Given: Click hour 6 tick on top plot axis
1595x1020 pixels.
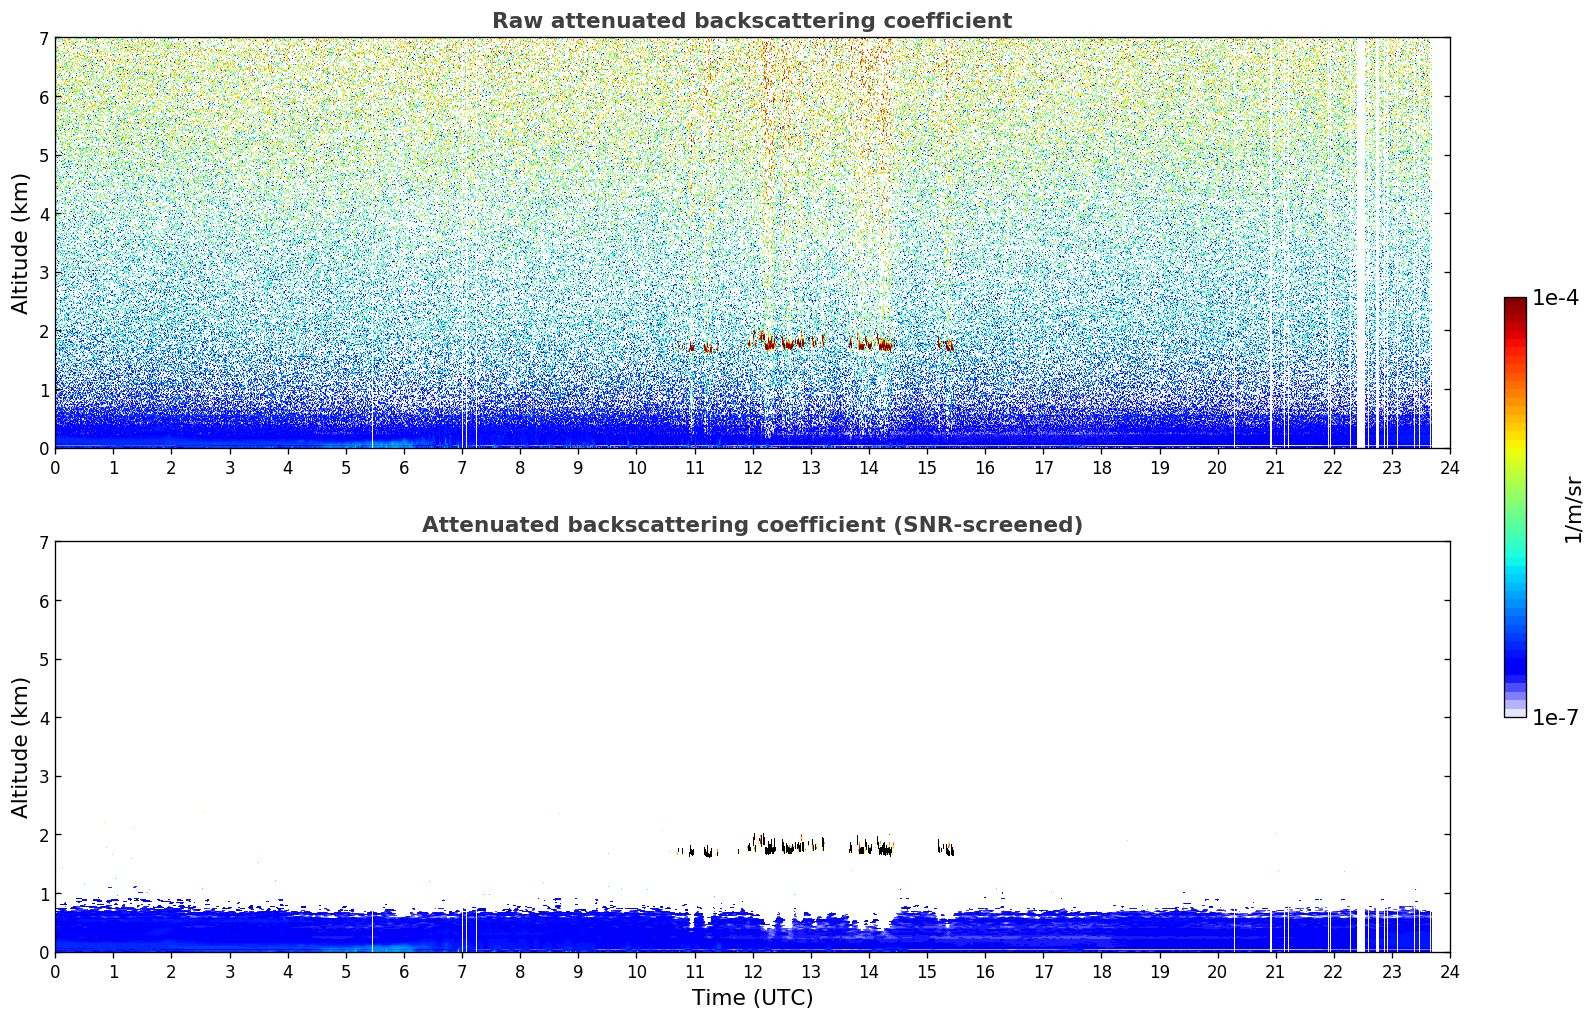Looking at the screenshot, I should click(x=404, y=467).
